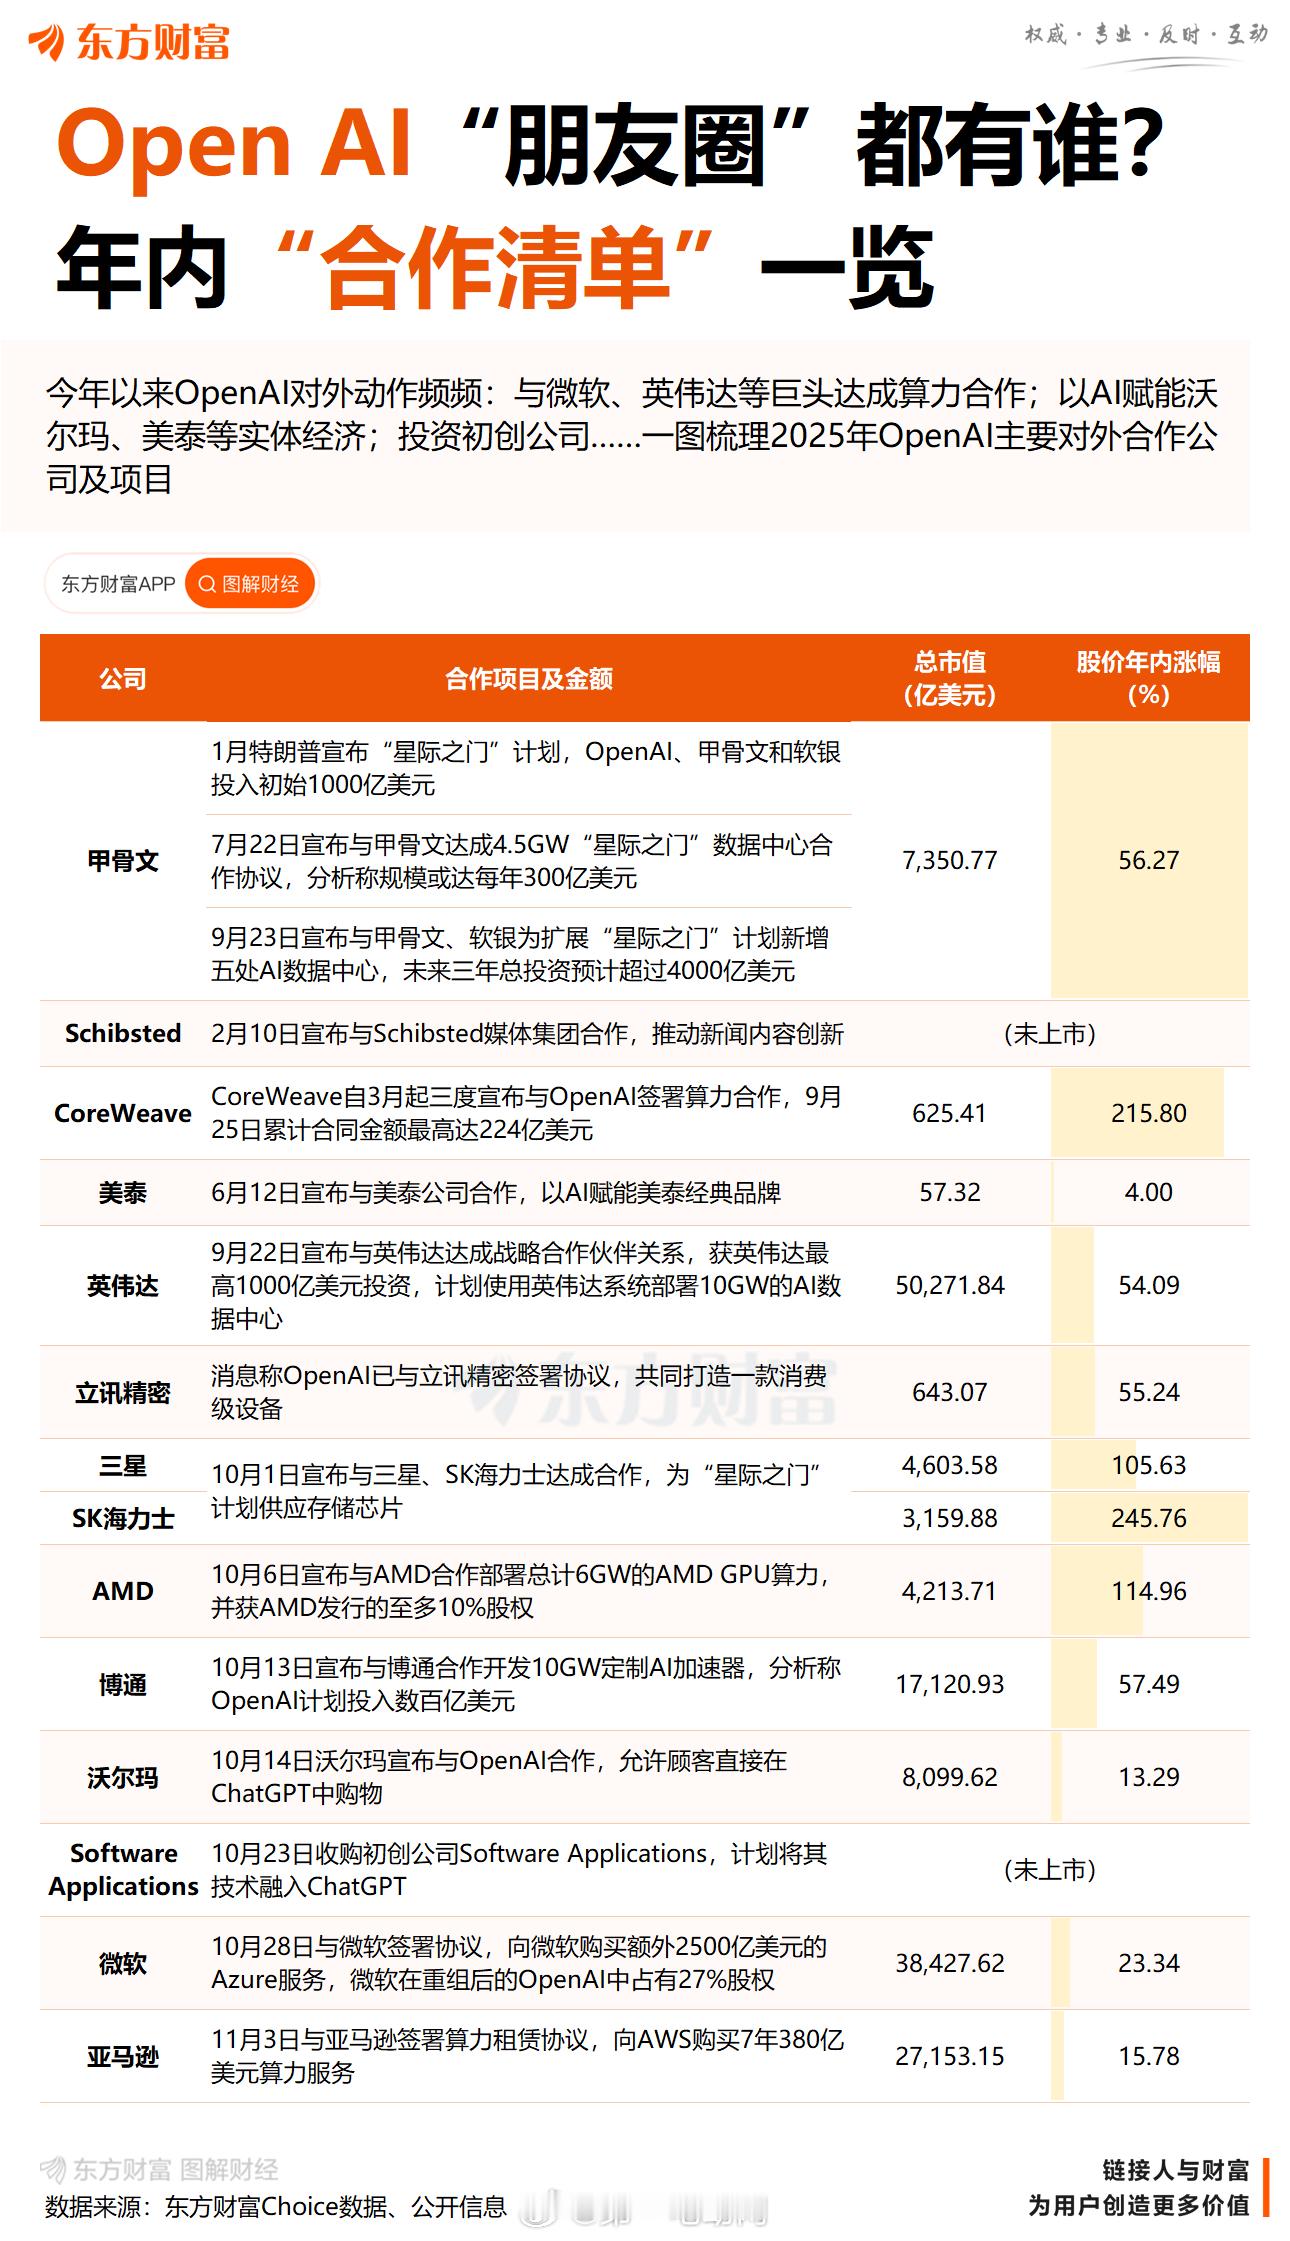
Task: Click the 股价年内涨幅(%) column header
Action: [1148, 678]
